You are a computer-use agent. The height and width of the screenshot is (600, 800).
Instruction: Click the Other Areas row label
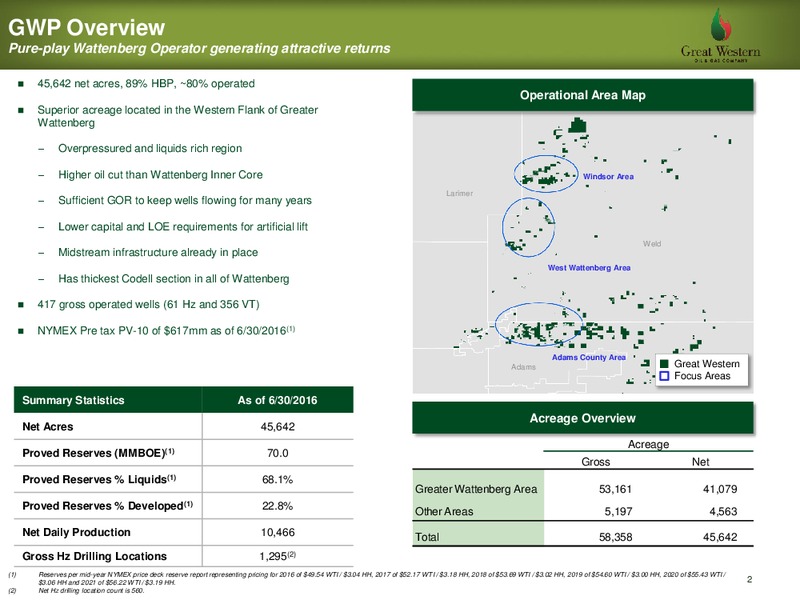(x=444, y=512)
